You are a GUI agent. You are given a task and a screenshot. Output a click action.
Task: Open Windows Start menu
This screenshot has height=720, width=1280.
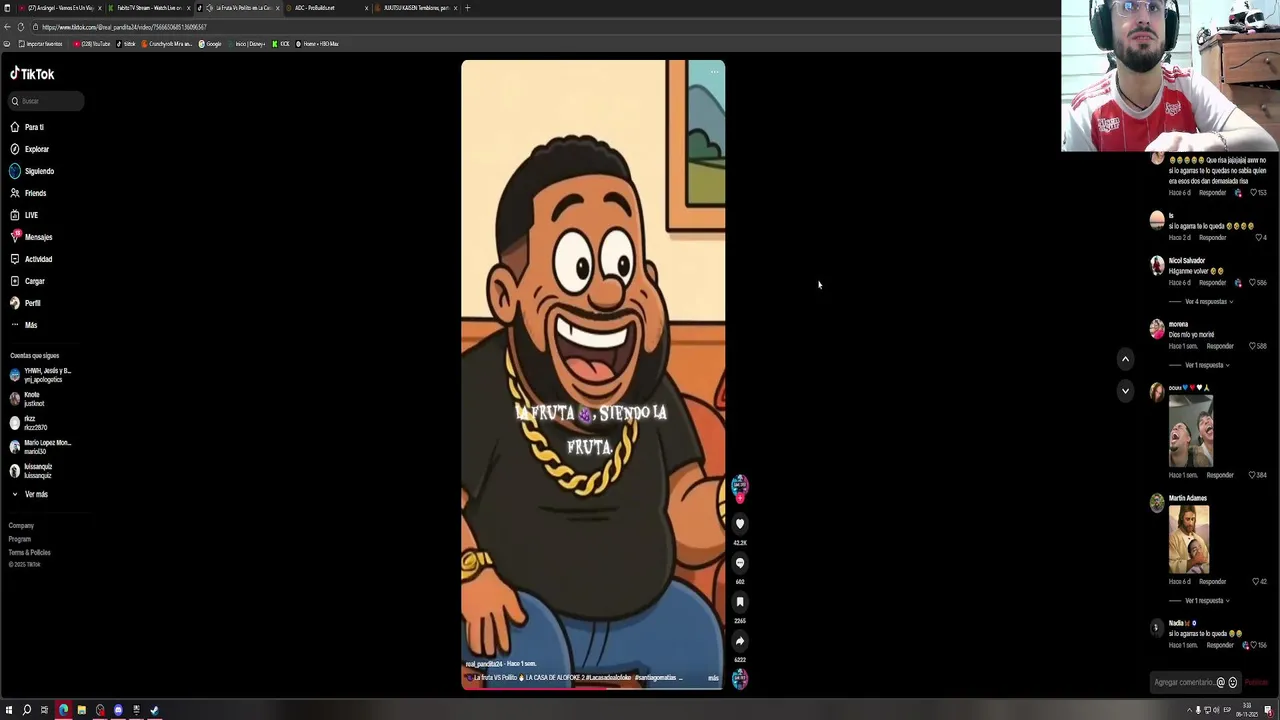(9, 710)
